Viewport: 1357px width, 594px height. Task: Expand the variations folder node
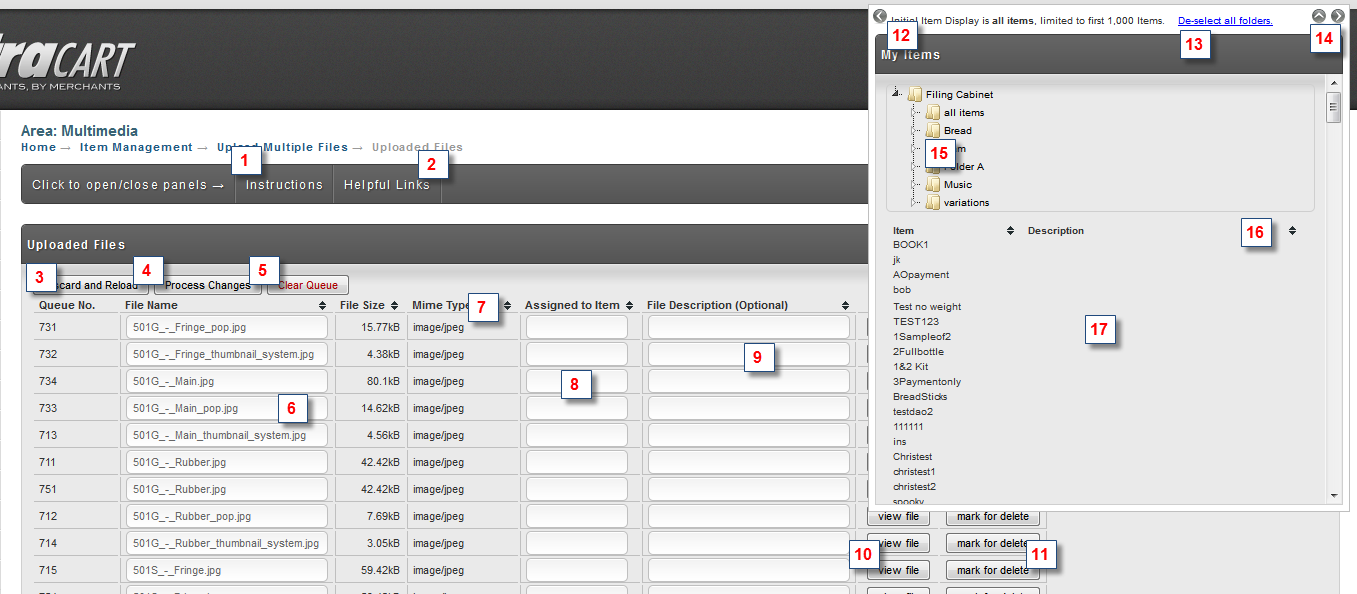[914, 202]
